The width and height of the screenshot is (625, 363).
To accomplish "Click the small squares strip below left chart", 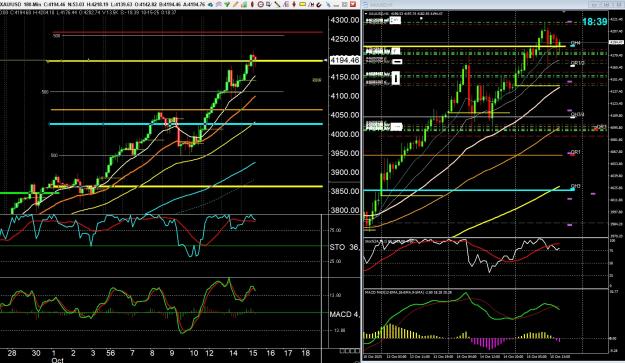I will point(350,351).
